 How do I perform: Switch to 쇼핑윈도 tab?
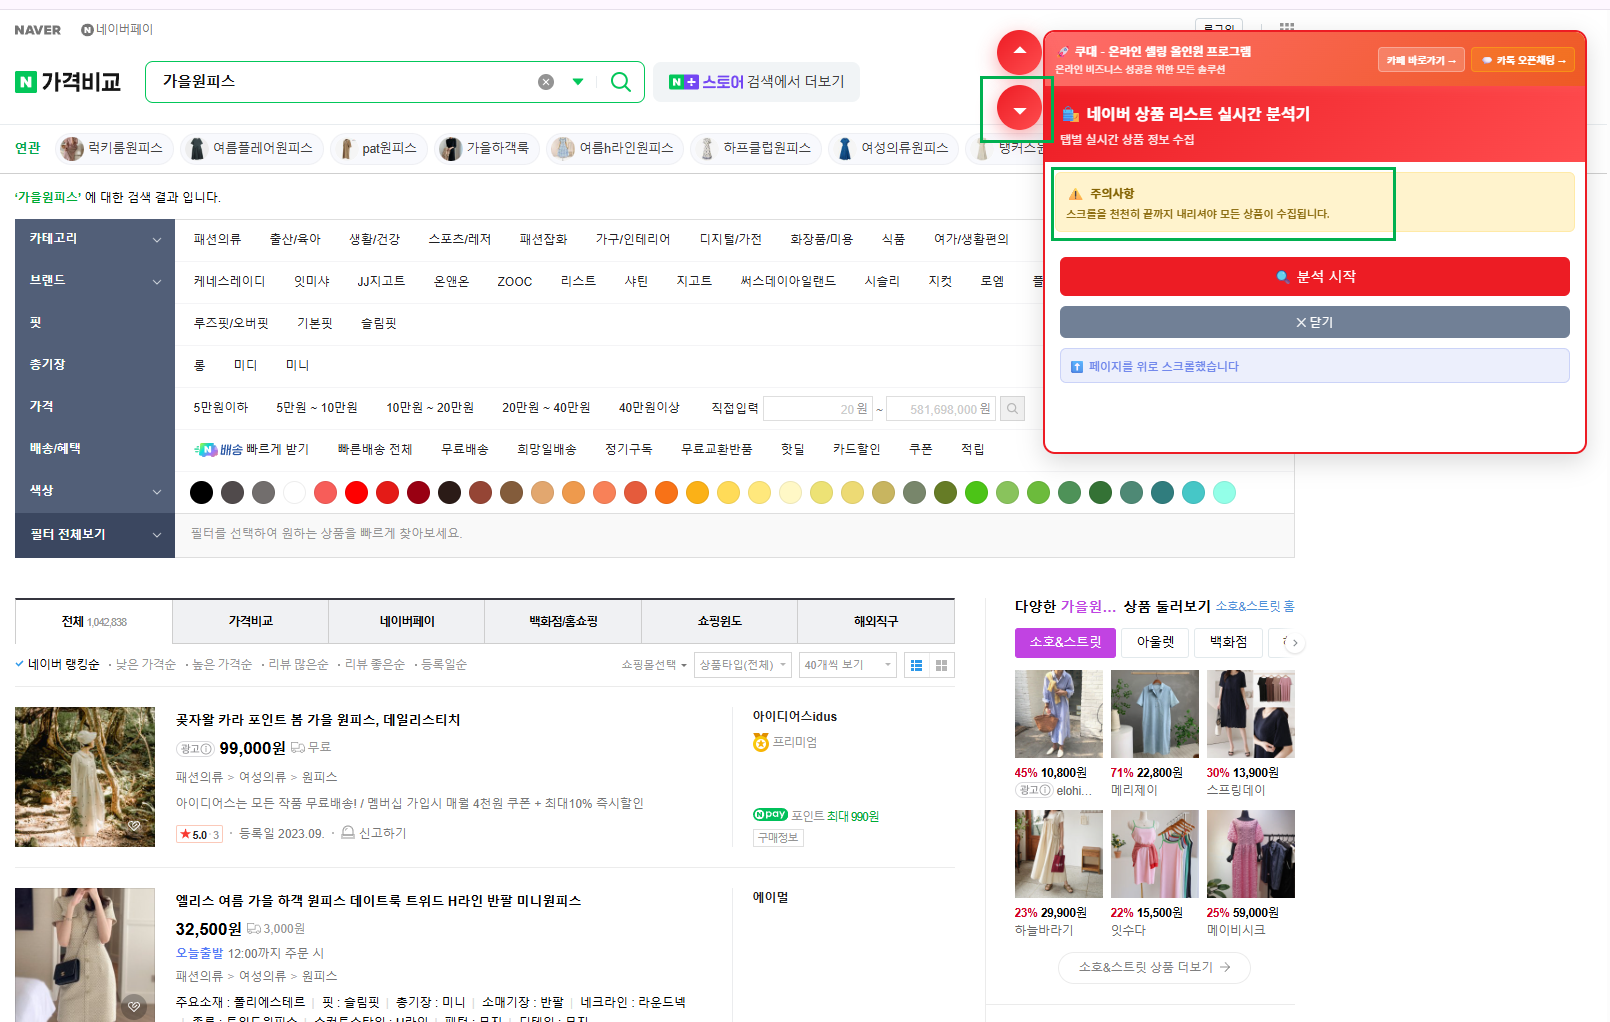click(719, 621)
